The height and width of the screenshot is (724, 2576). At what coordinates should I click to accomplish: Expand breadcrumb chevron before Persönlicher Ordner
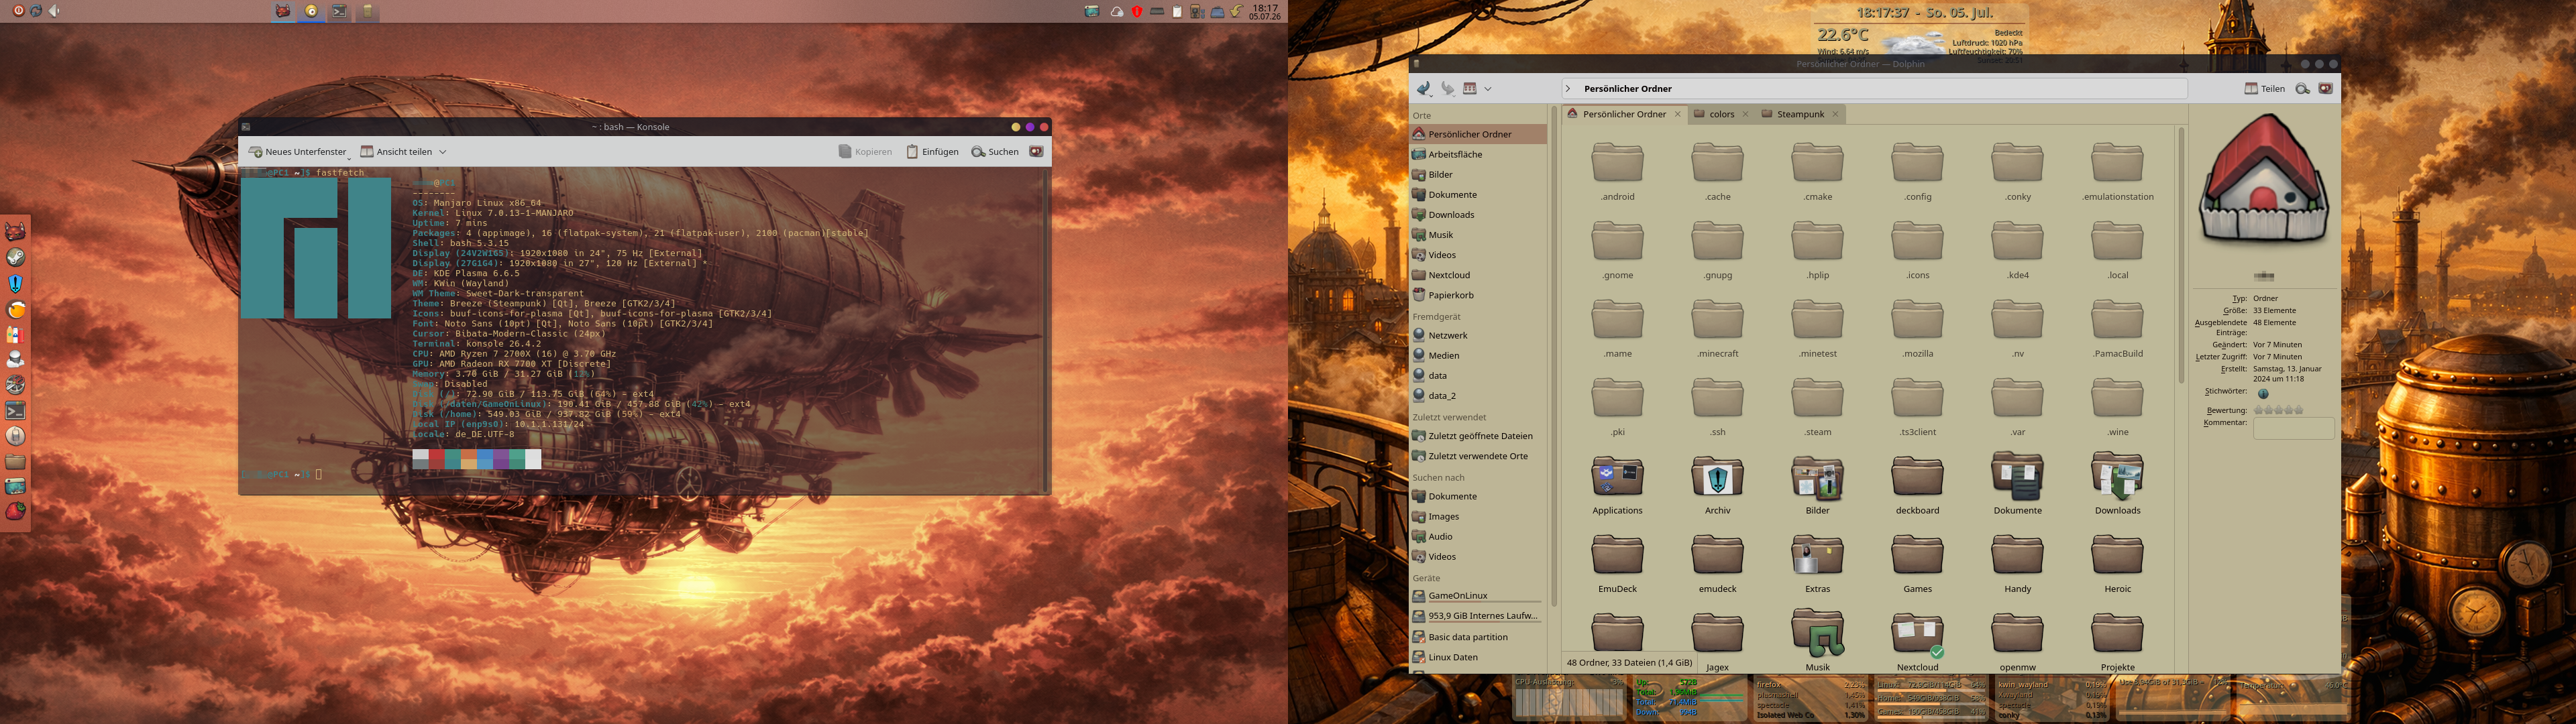click(1568, 89)
